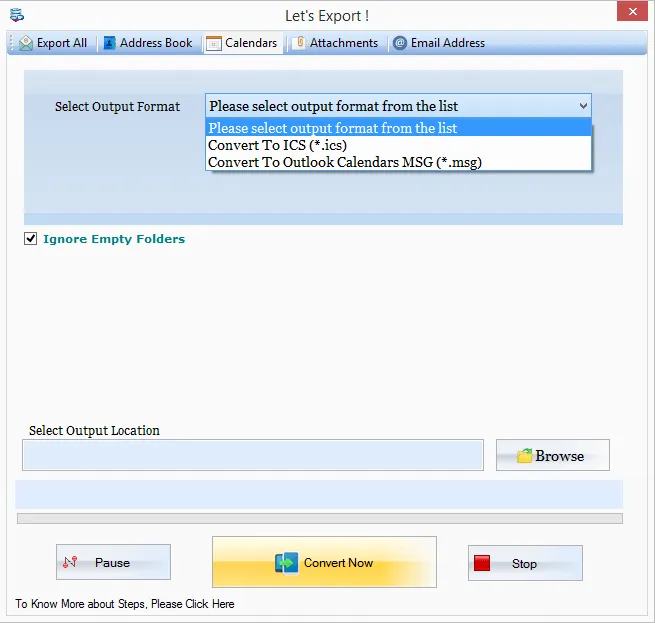Open 'To Know More about Steps' link
Screen dimensions: 655x623
pyautogui.click(x=125, y=604)
